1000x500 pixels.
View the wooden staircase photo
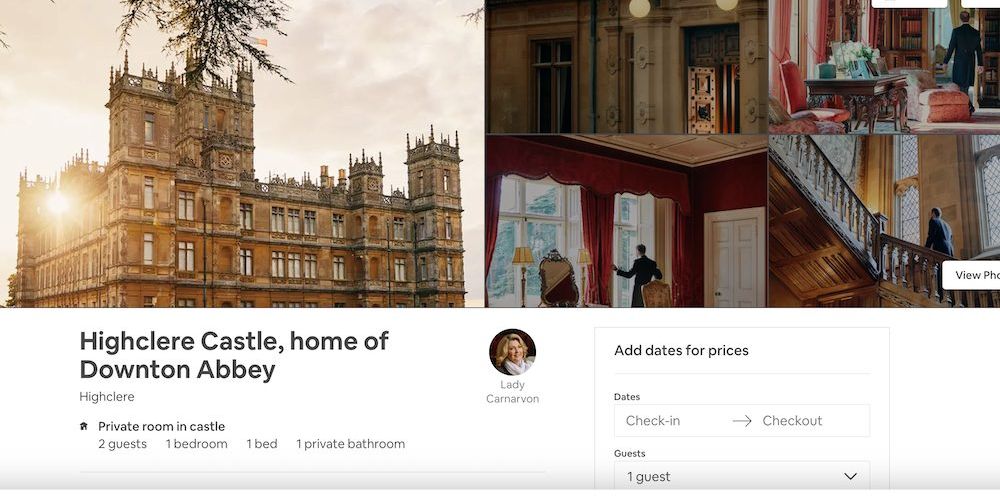coord(885,221)
